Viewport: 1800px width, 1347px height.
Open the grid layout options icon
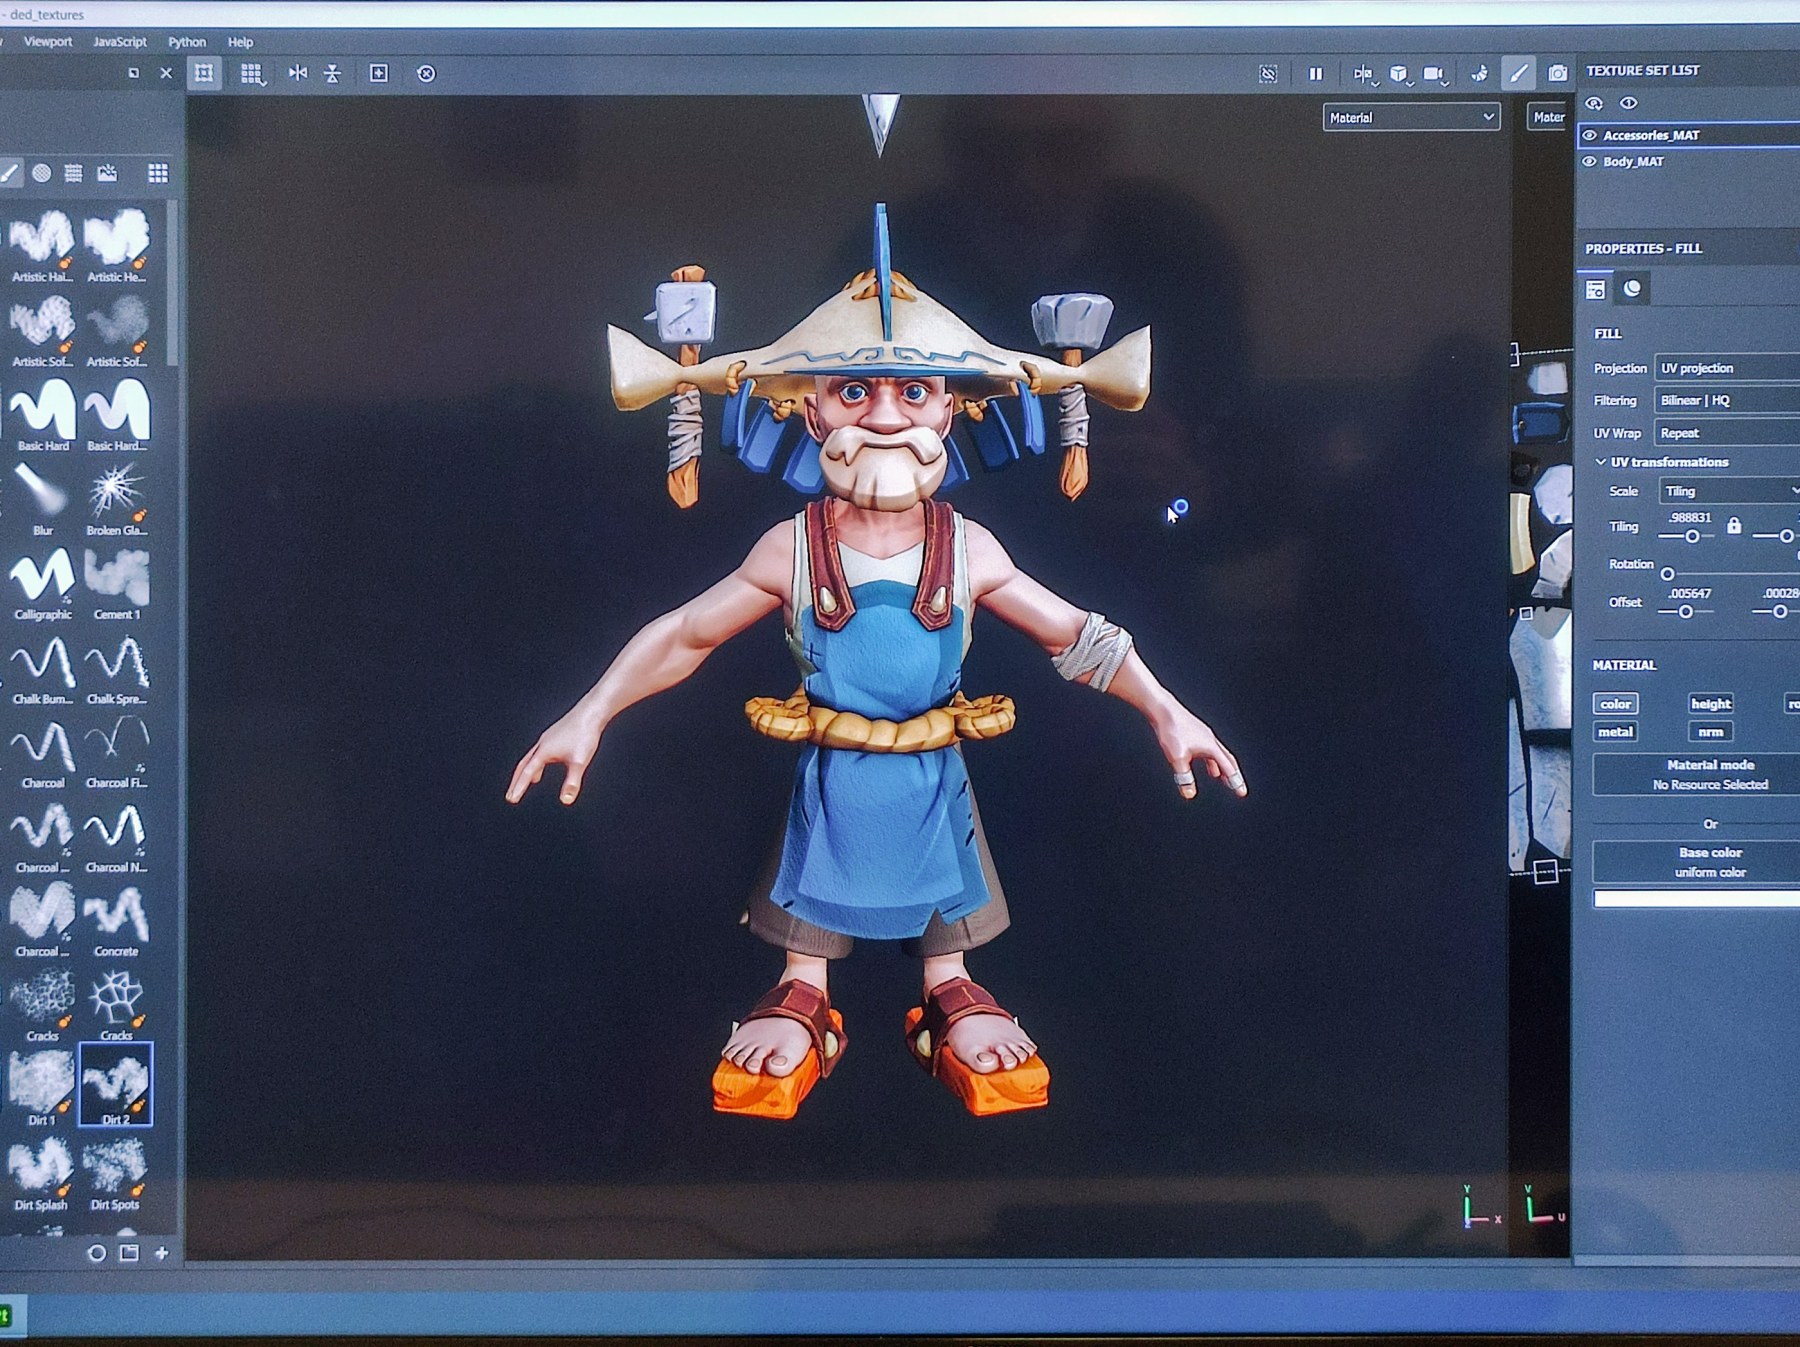tap(251, 74)
